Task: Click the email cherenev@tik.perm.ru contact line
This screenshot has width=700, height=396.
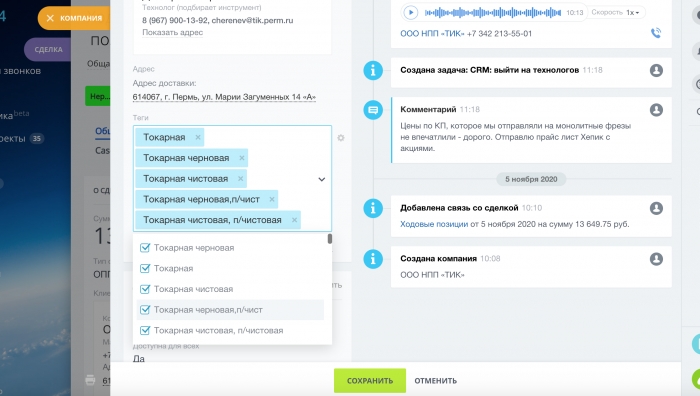Action: click(x=252, y=20)
